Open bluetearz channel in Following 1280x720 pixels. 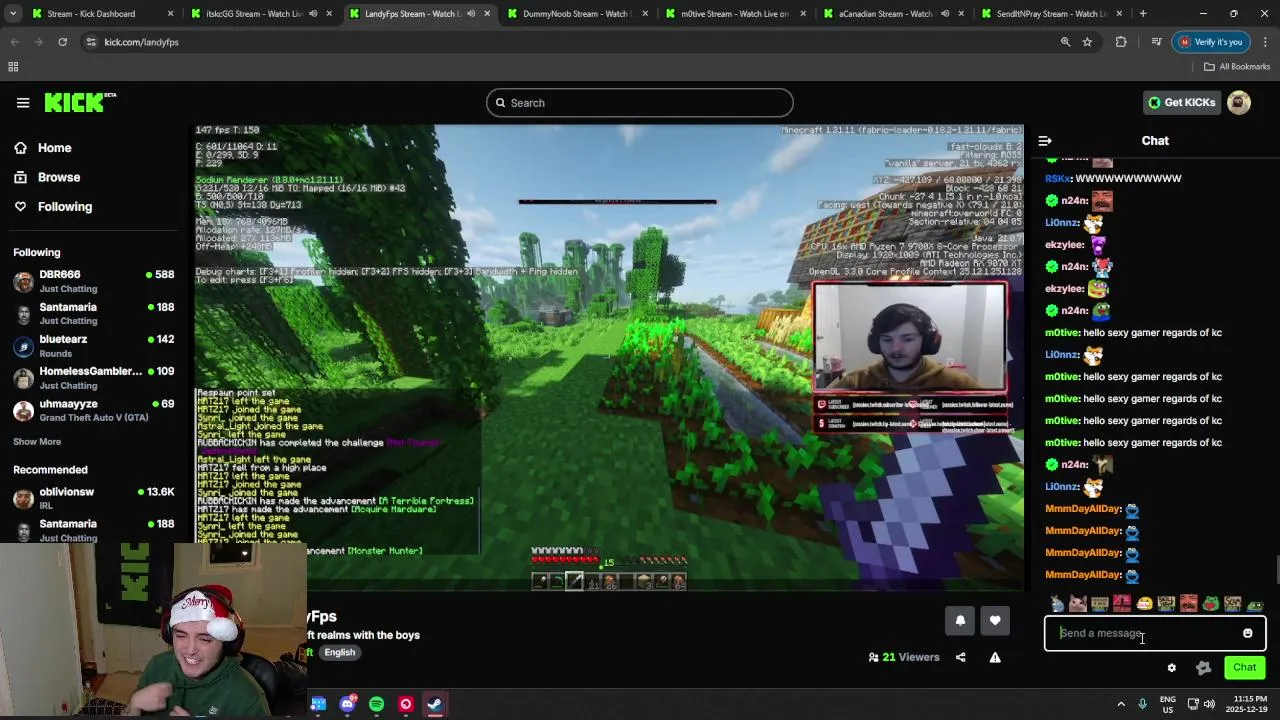point(93,346)
